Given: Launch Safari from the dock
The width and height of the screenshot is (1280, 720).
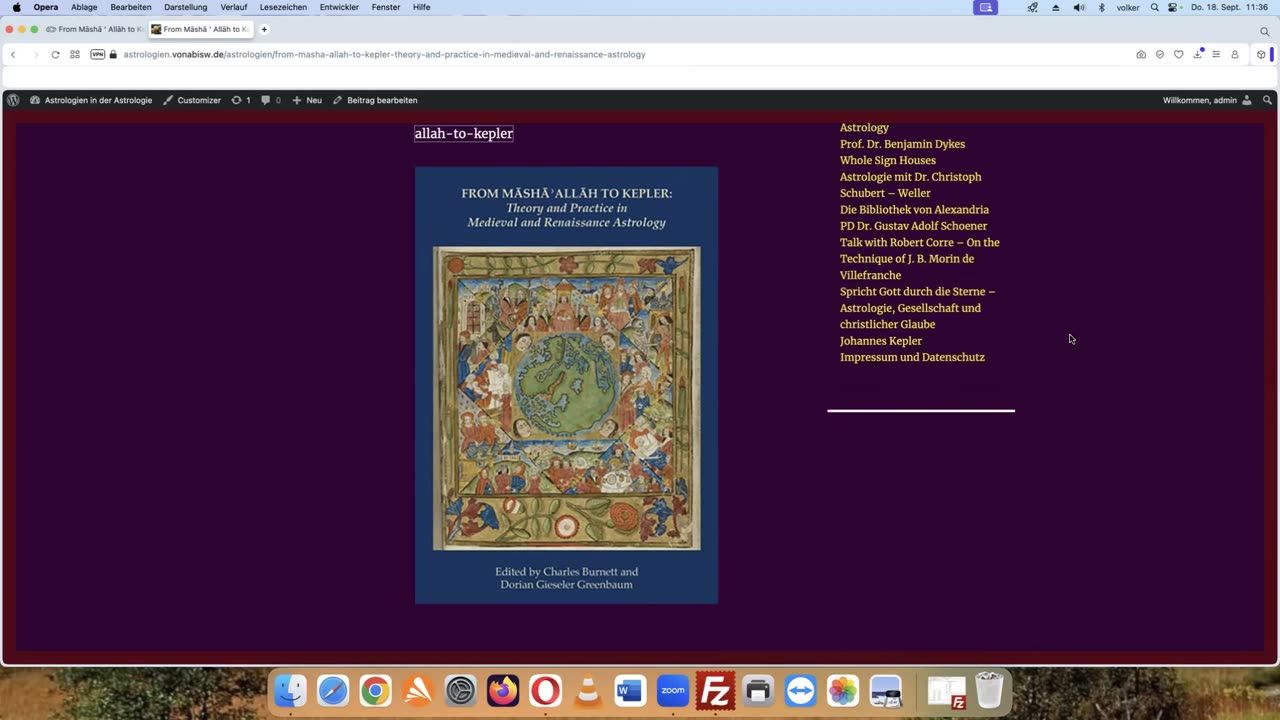Looking at the screenshot, I should (x=333, y=690).
